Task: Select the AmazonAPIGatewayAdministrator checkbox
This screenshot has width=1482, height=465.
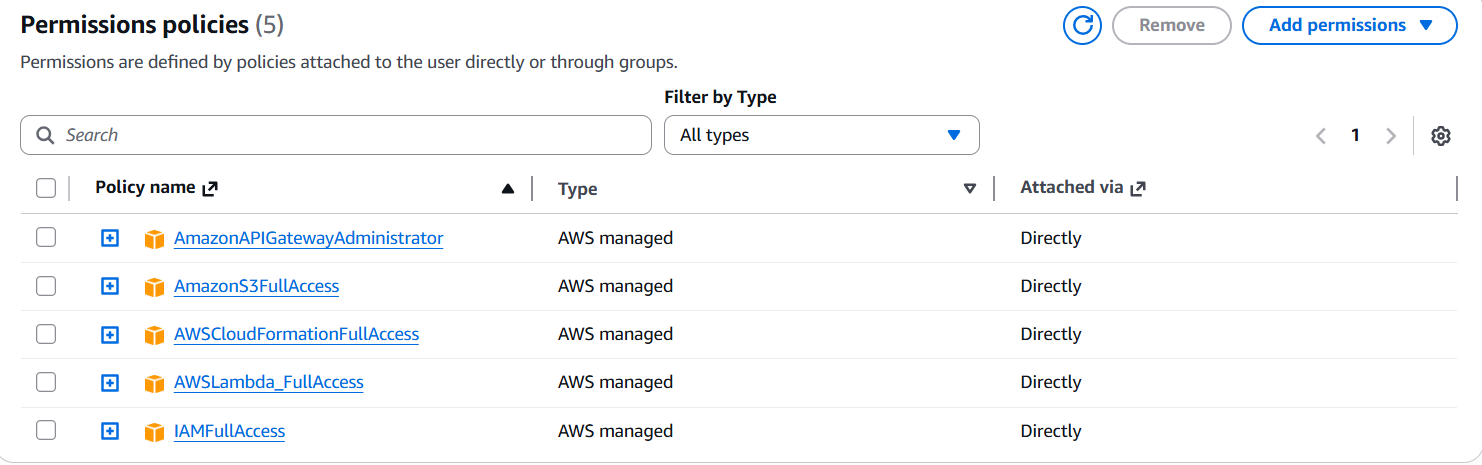Action: pos(46,238)
